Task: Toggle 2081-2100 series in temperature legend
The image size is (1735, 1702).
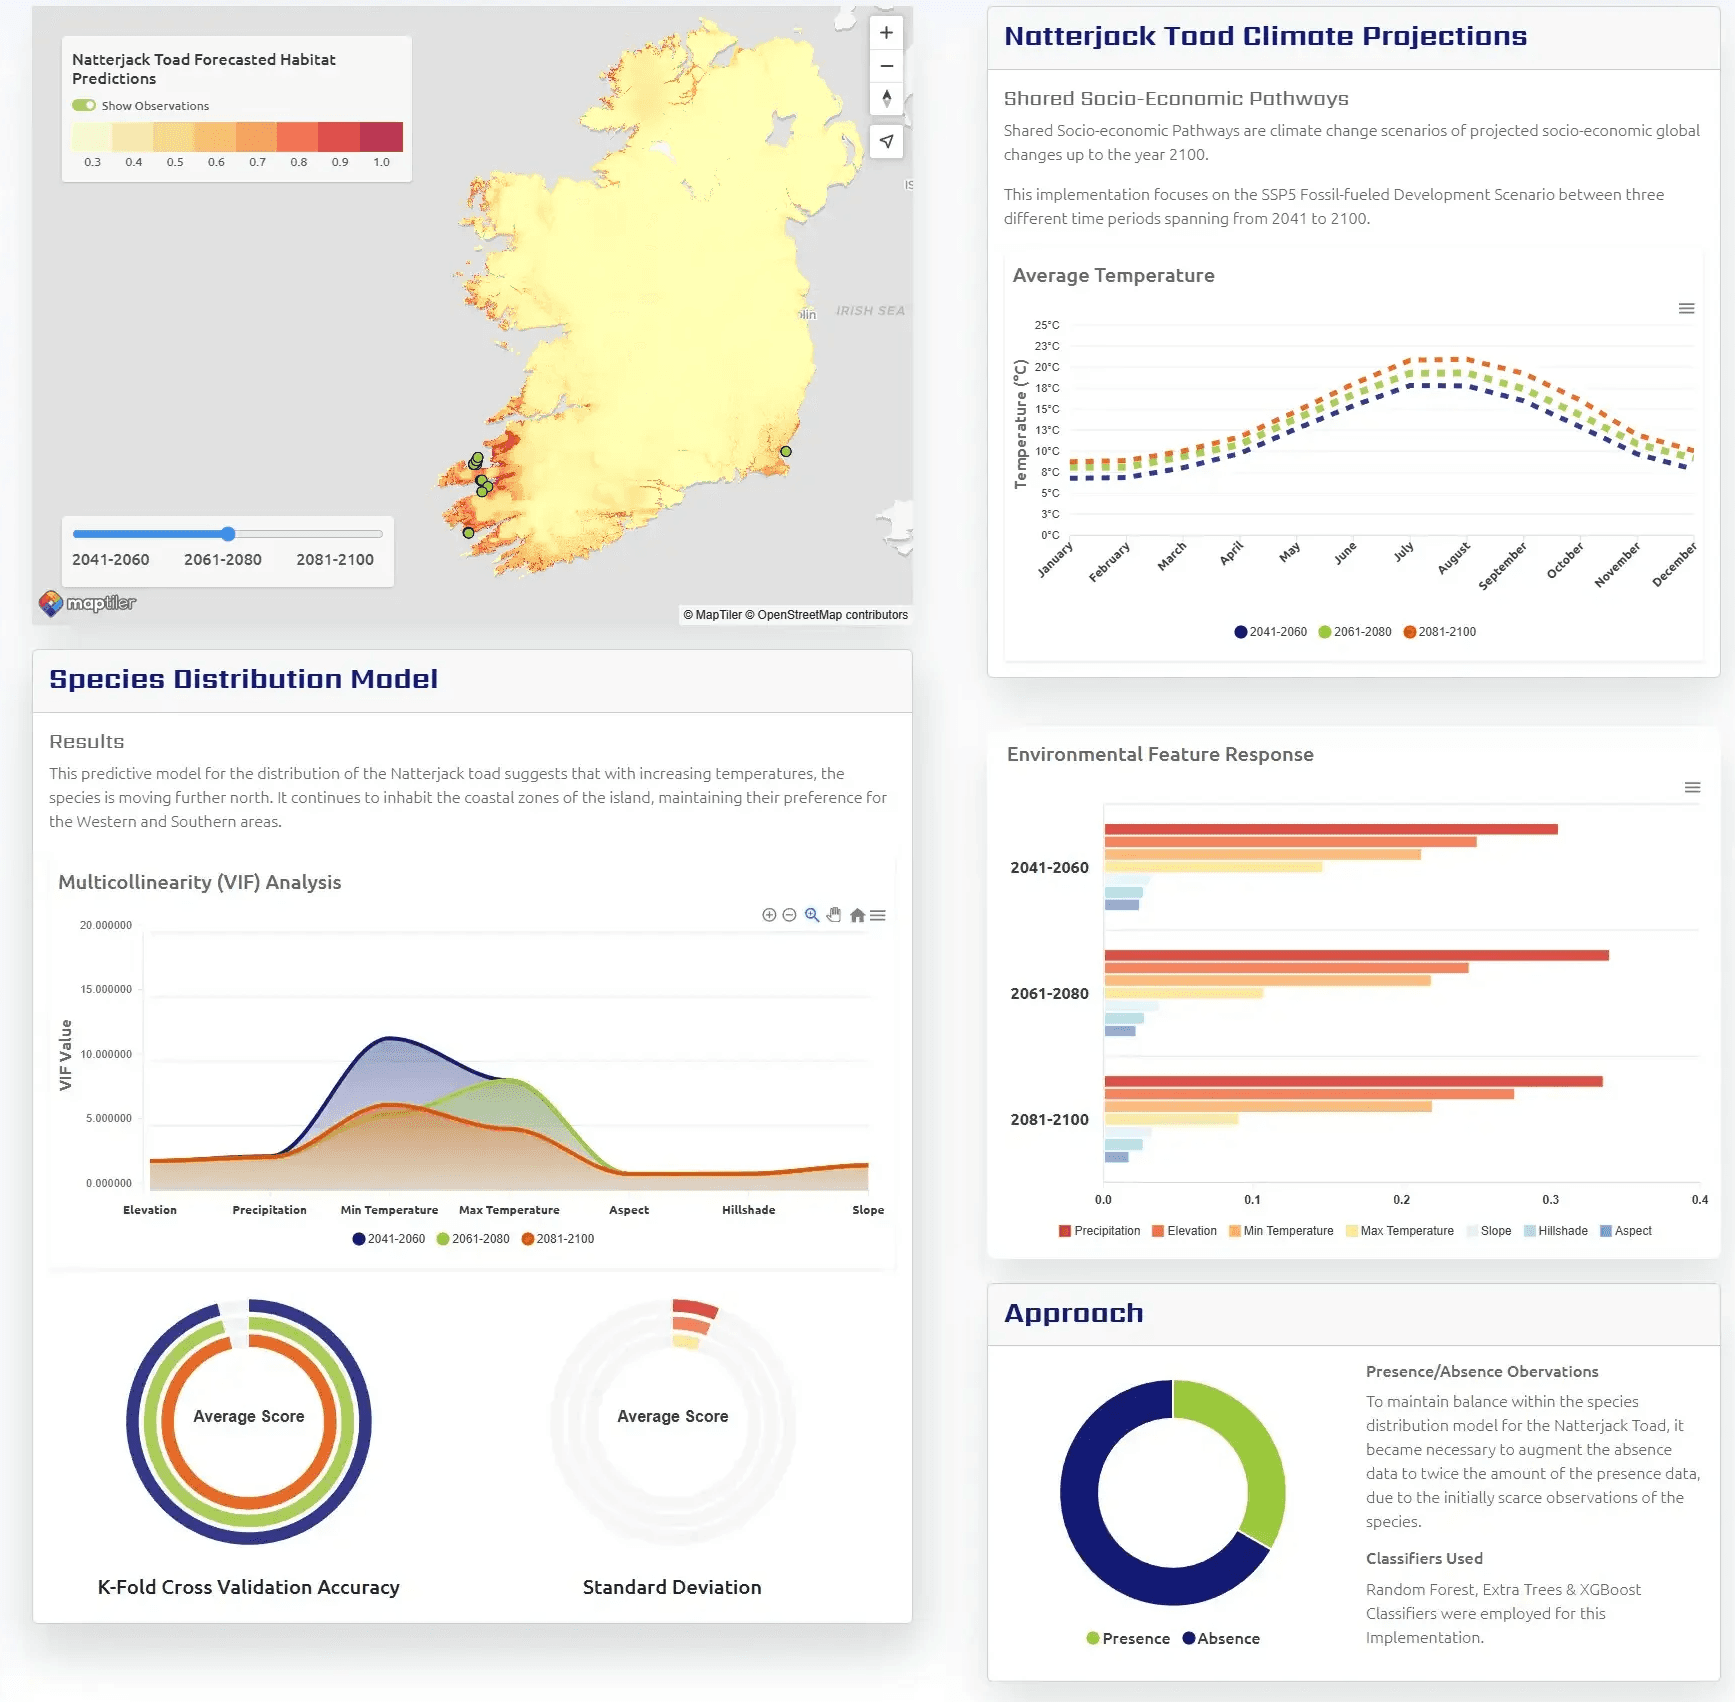Action: click(1440, 632)
